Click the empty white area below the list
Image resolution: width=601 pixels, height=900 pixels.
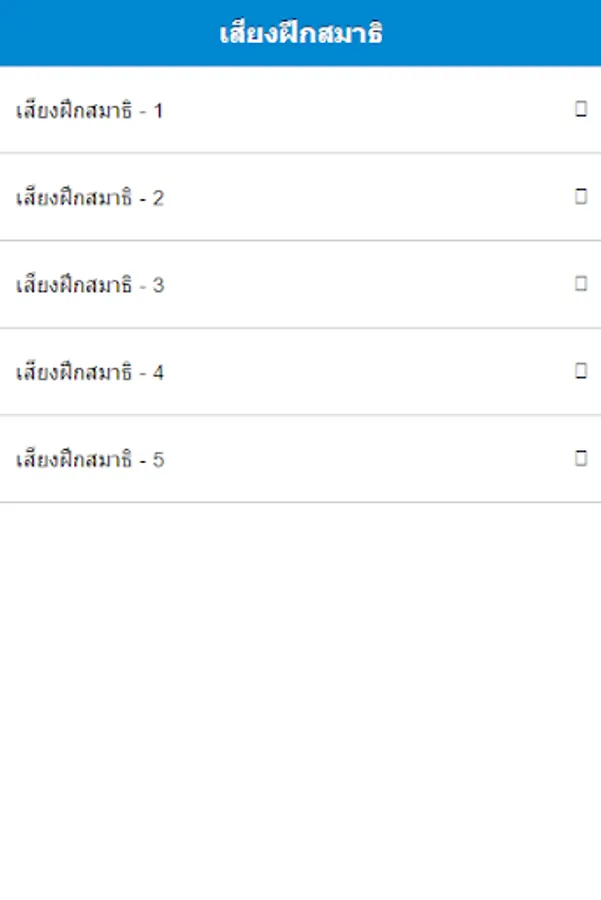click(300, 700)
